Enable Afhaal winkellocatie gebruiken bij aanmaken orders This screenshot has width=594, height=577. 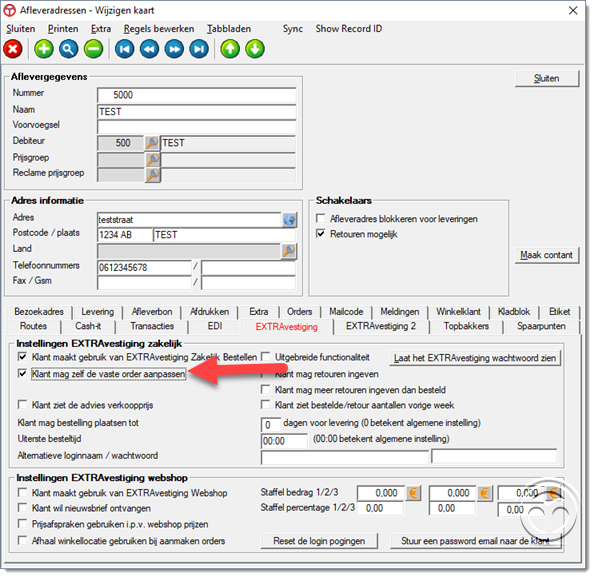click(x=23, y=541)
